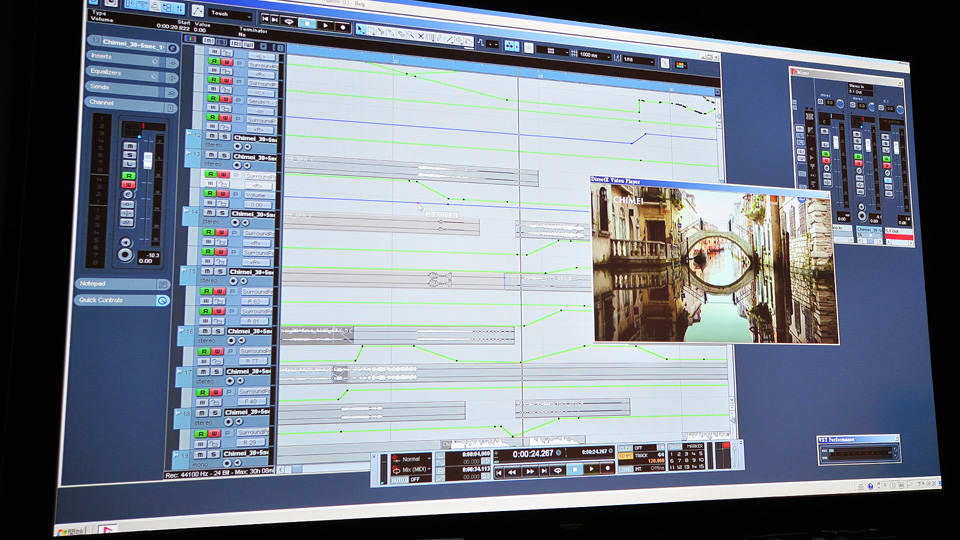Pick the Zoom magnifier tool in toolbar
Viewport: 960px width, 540px height.
[x=410, y=35]
